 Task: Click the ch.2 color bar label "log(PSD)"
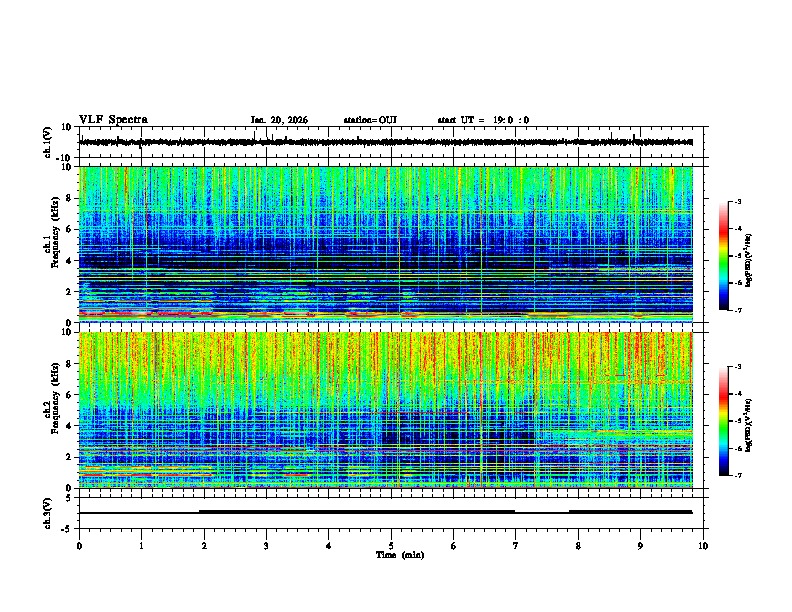pos(749,425)
